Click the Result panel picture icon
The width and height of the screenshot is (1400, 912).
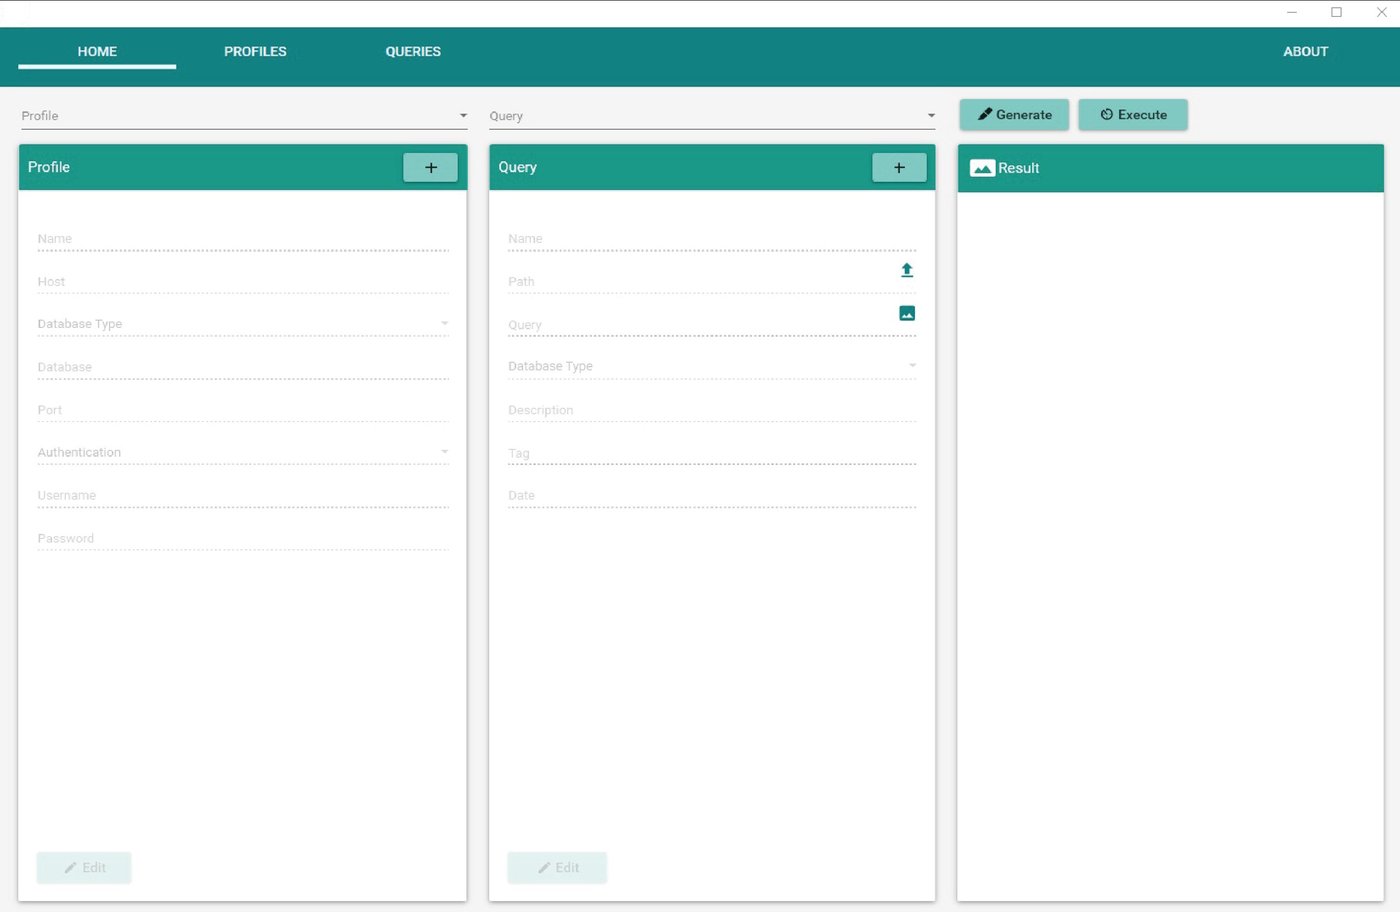[982, 168]
